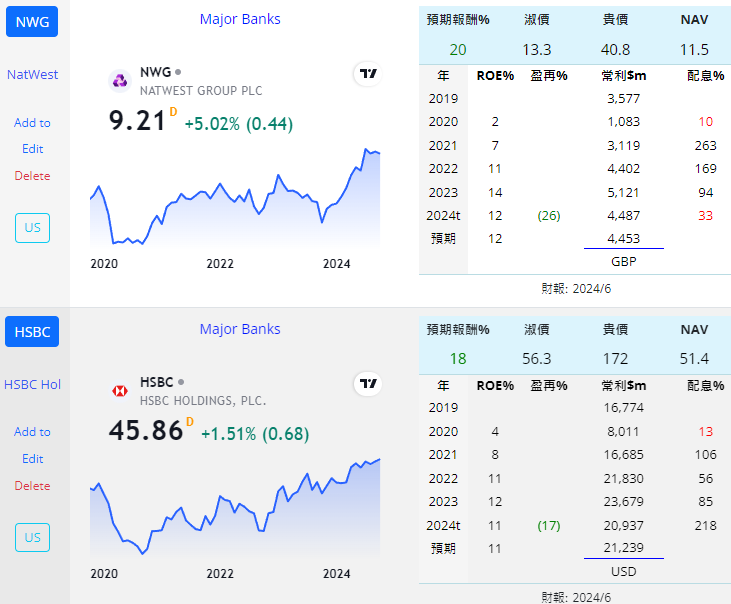Delete the NWG entry
Image resolution: width=731 pixels, height=604 pixels.
tap(32, 176)
